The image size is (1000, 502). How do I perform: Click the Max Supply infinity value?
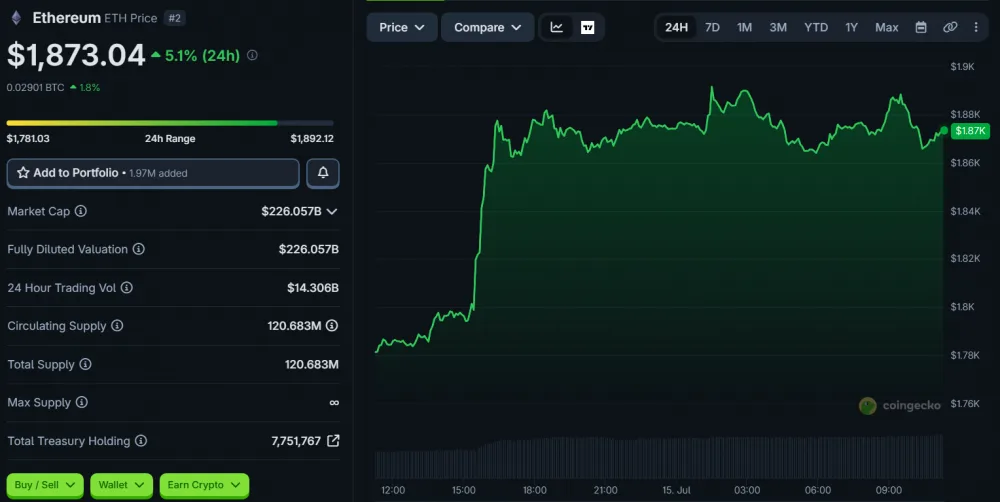pyautogui.click(x=334, y=402)
